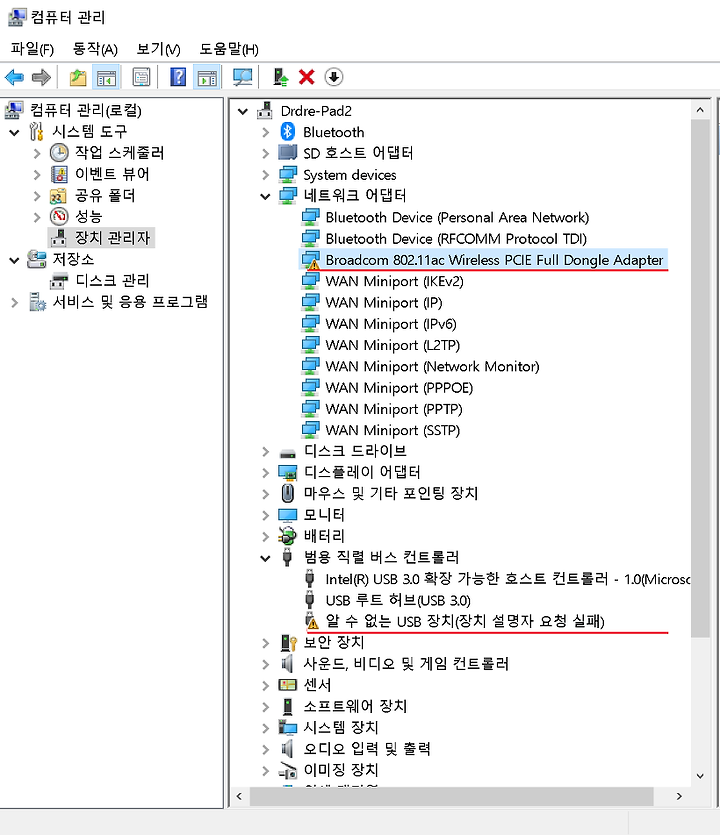720x835 pixels.
Task: Open the 도움말(H) menu
Action: (228, 49)
